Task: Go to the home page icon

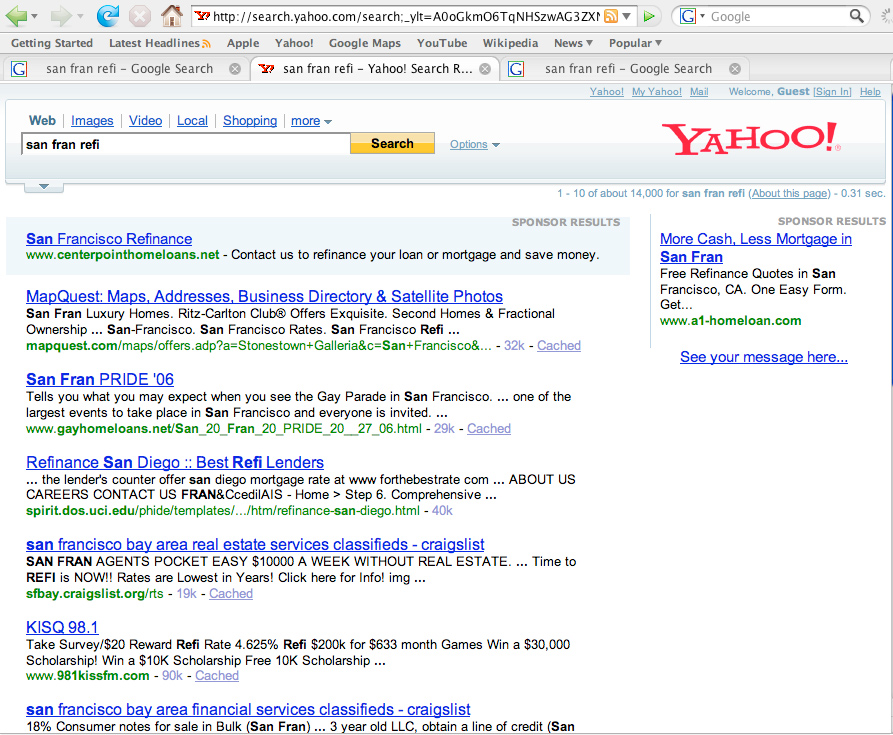Action: tap(171, 15)
